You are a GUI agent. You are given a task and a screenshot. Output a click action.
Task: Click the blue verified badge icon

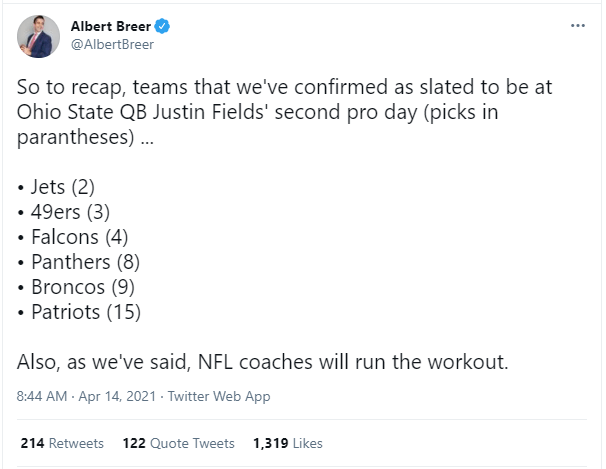(160, 25)
